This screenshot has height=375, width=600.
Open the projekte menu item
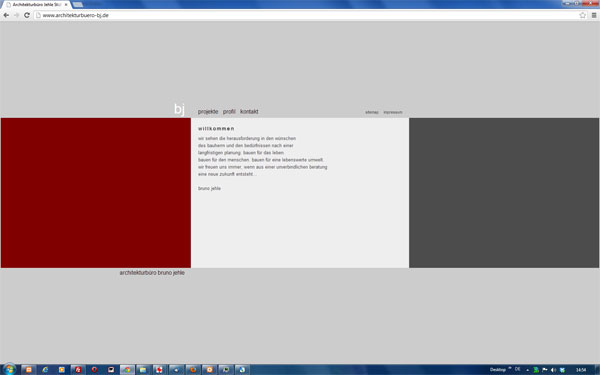tap(208, 112)
